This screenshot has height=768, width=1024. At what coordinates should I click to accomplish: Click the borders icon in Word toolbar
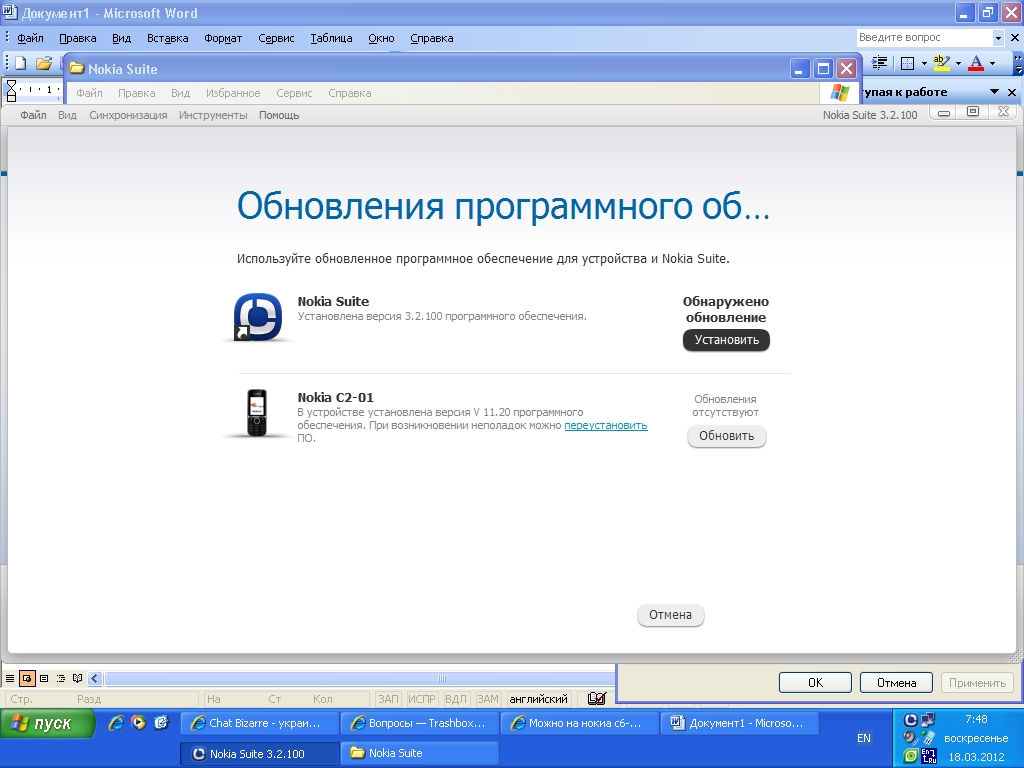click(907, 63)
